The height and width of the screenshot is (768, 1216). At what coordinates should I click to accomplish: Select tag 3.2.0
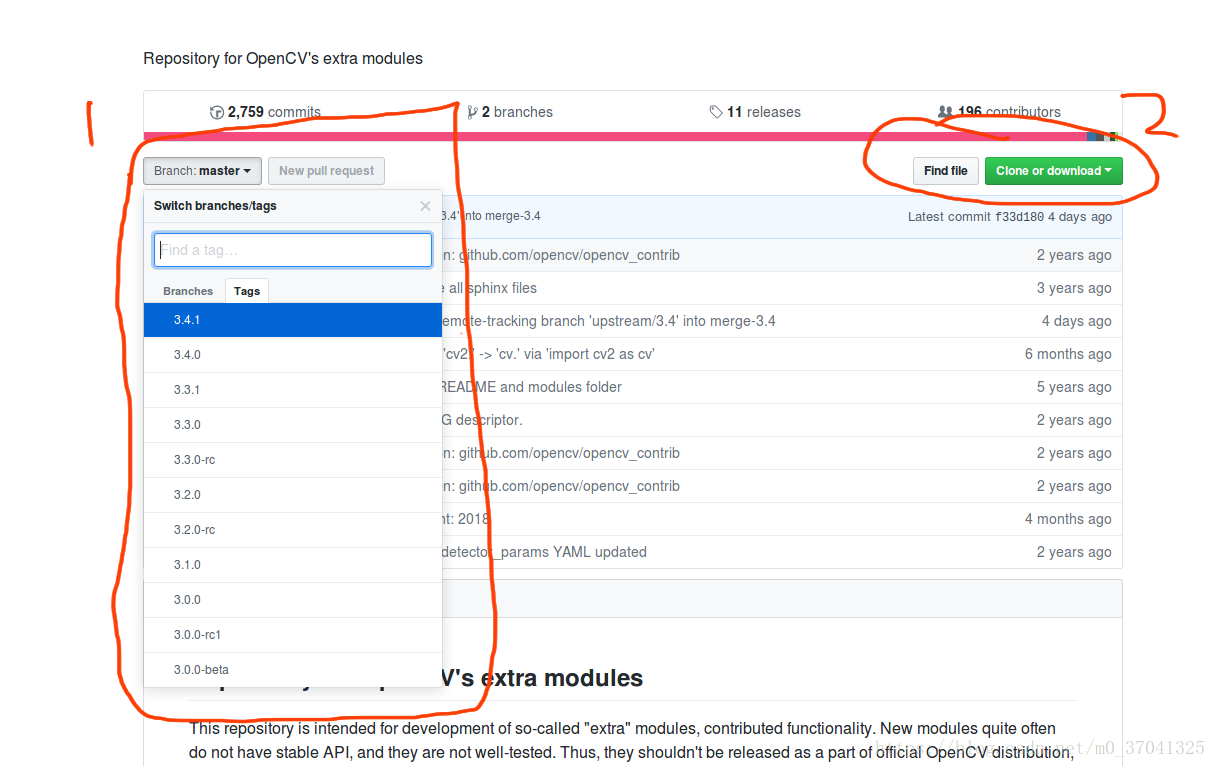point(293,495)
